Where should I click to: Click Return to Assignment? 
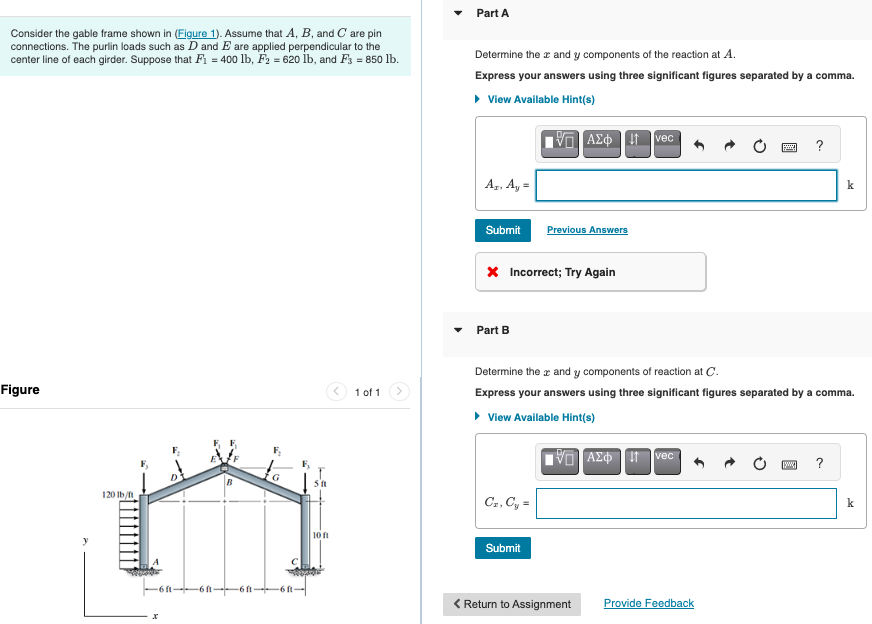511,604
